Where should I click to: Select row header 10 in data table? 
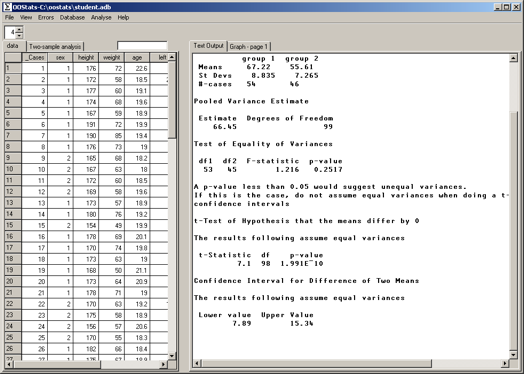tap(13, 169)
